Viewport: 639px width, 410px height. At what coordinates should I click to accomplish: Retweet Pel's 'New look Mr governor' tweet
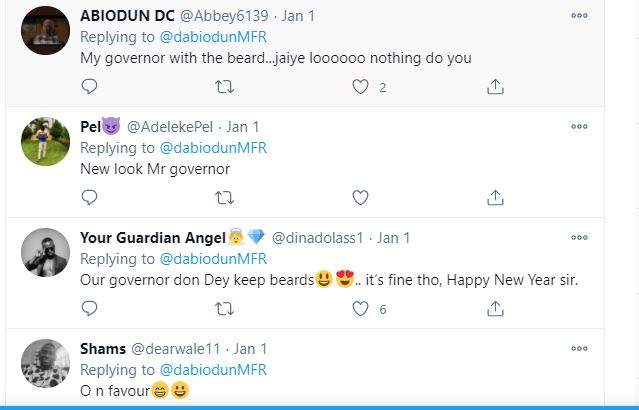[x=225, y=198]
